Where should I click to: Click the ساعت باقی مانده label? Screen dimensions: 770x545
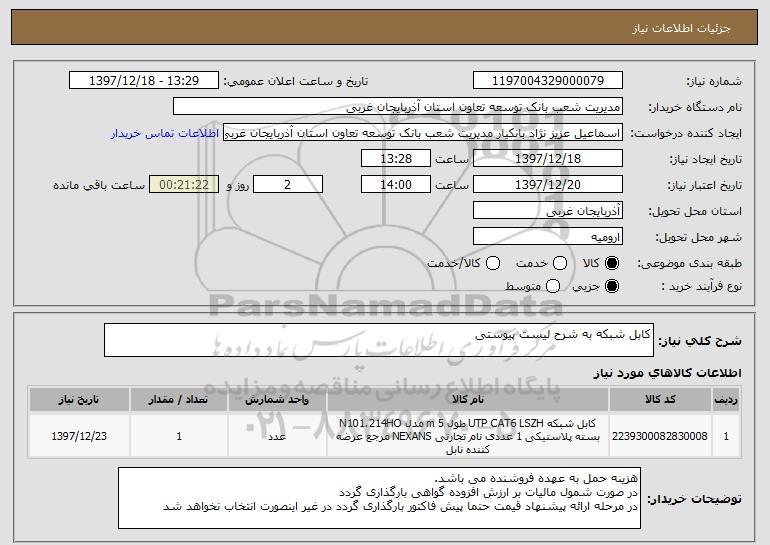(x=99, y=185)
